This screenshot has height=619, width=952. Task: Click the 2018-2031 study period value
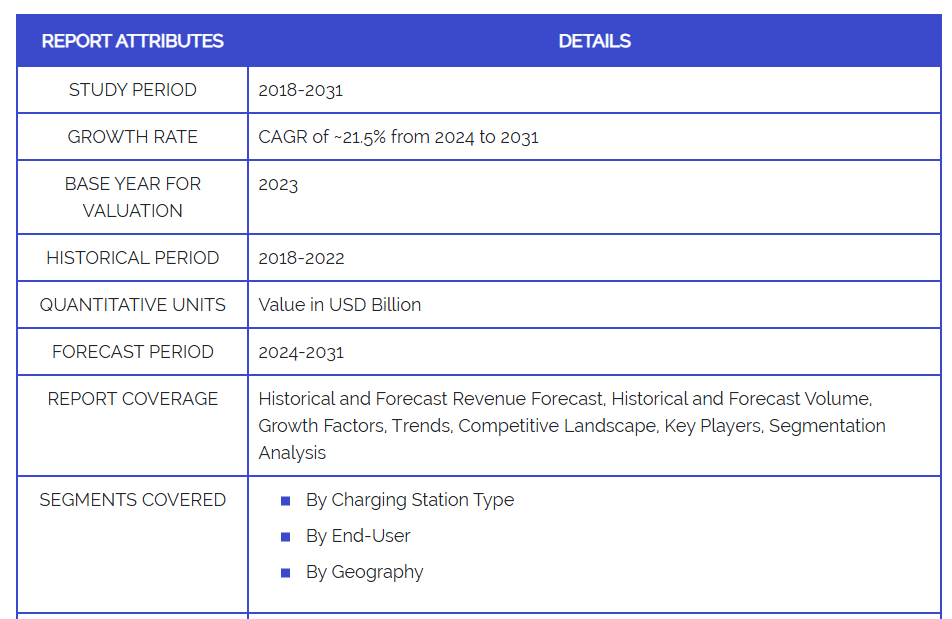point(300,90)
